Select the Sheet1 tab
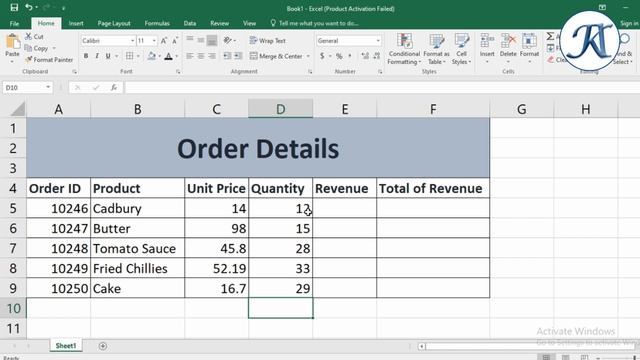Viewport: 640px width, 360px height. click(66, 346)
